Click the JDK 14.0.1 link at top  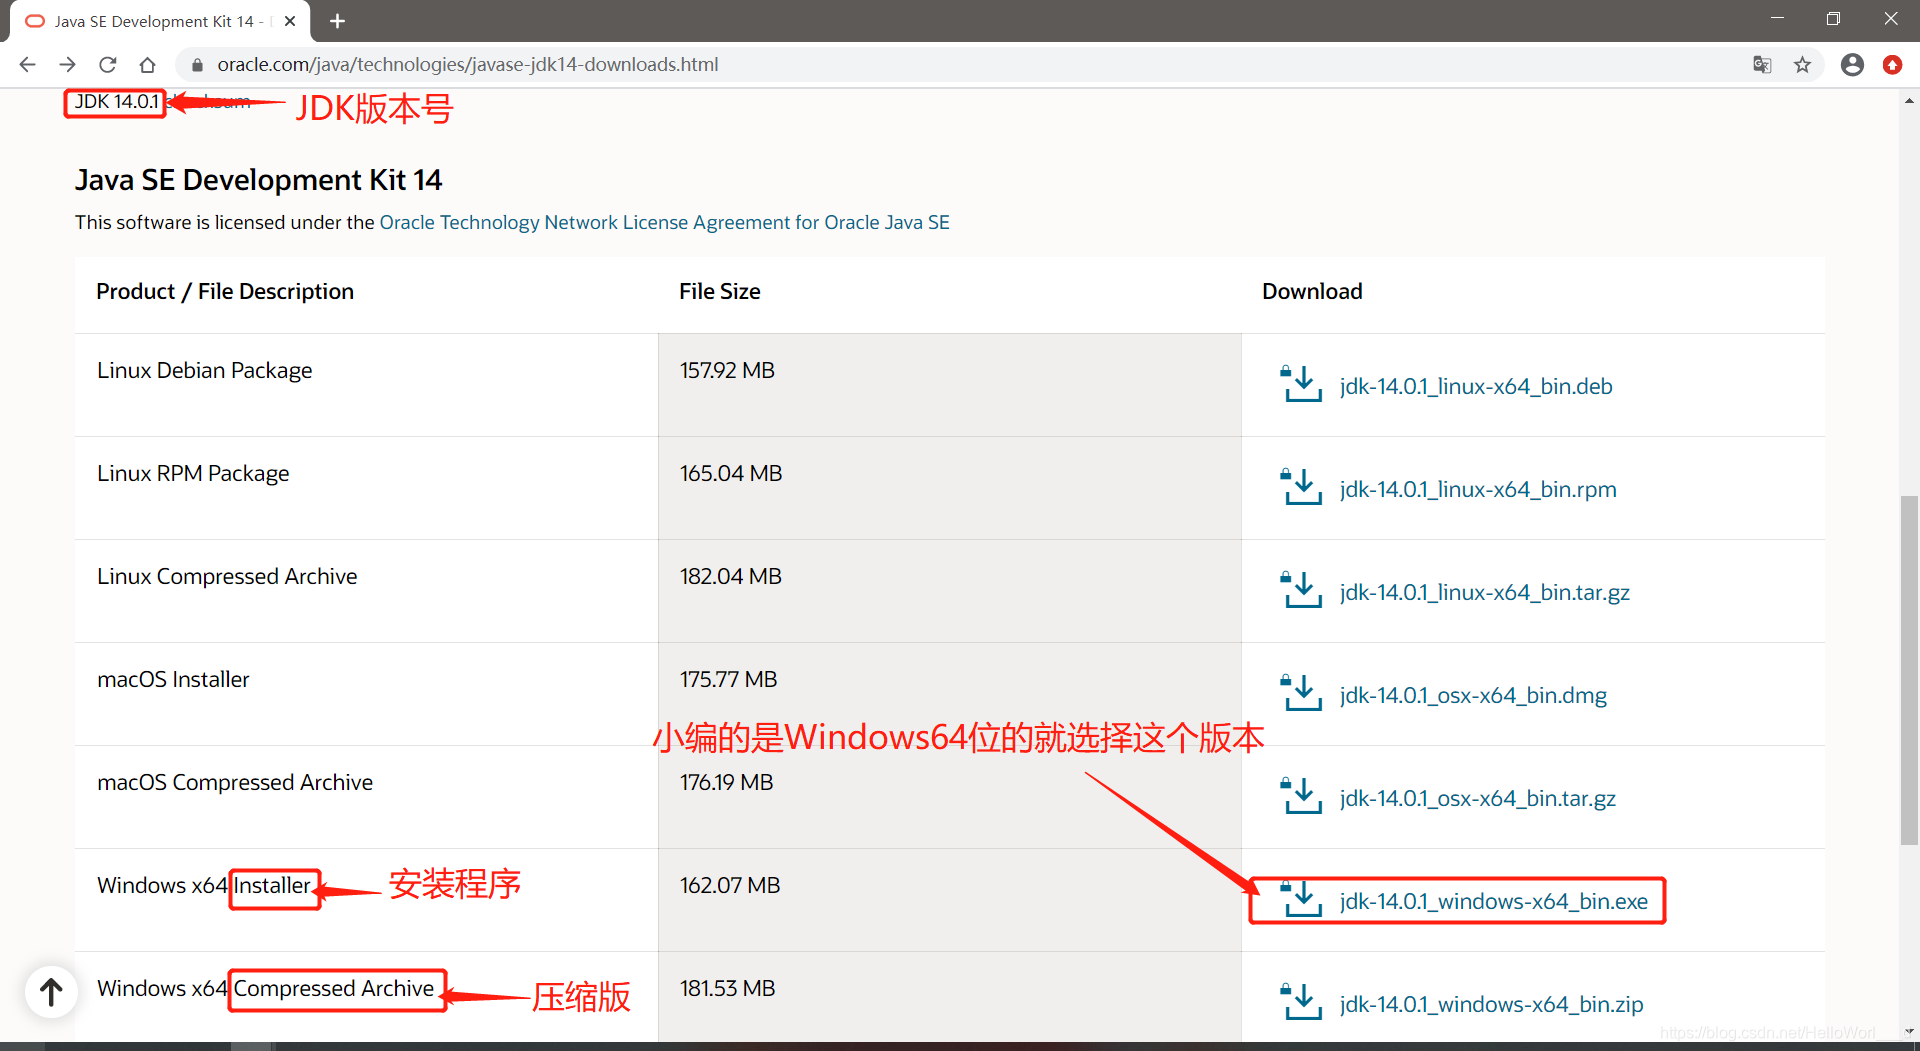pyautogui.click(x=116, y=102)
